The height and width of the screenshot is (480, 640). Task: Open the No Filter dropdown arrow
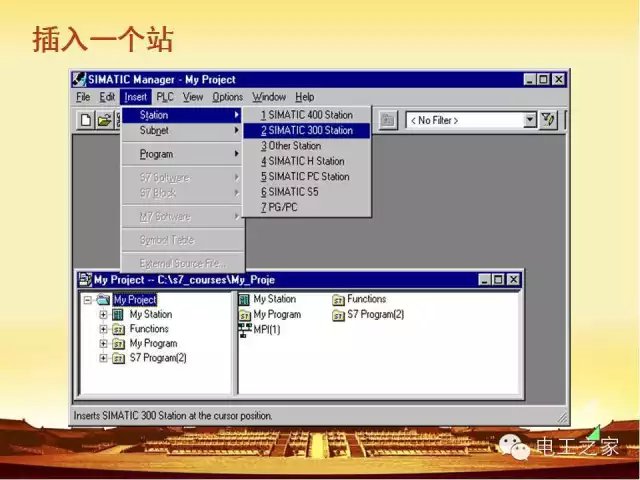point(530,120)
